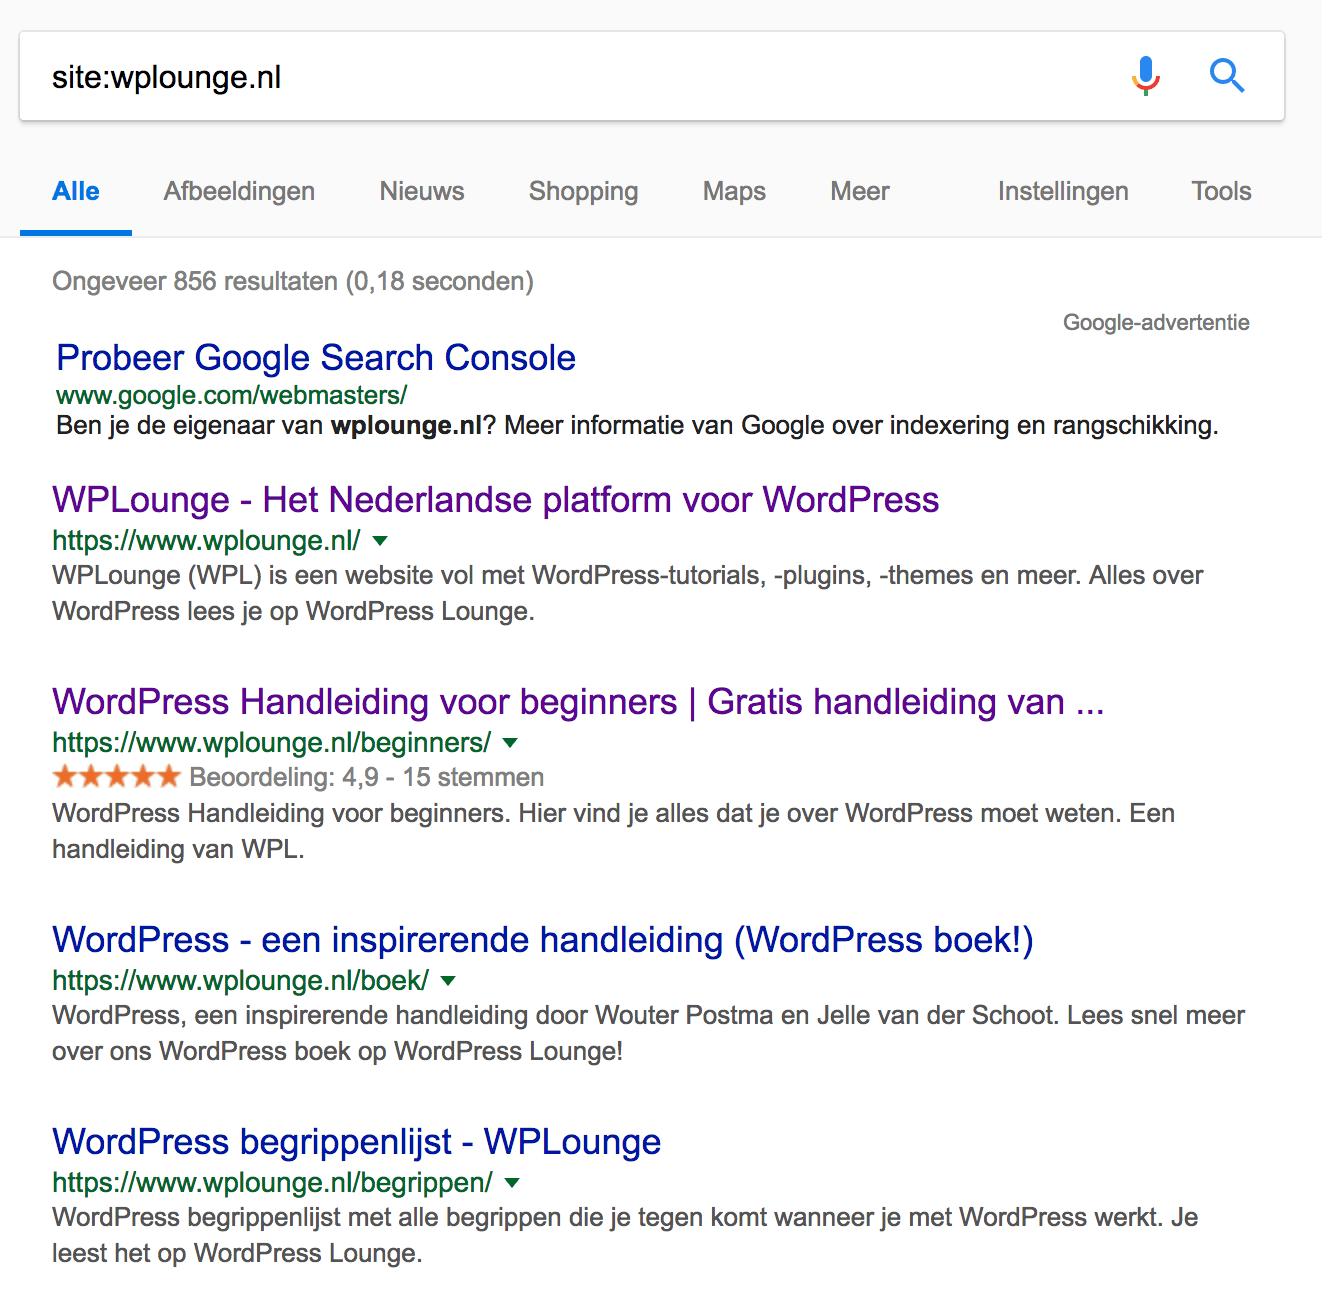The image size is (1322, 1312).
Task: Click the voice search microphone icon
Action: tap(1146, 76)
